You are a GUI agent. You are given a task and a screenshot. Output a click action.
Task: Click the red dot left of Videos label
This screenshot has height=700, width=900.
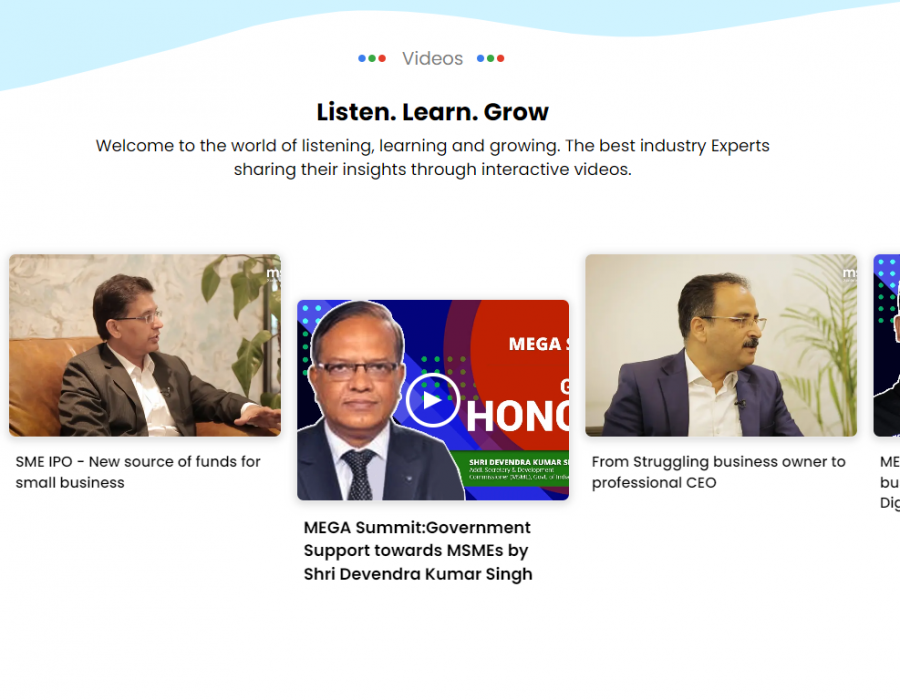(x=382, y=59)
